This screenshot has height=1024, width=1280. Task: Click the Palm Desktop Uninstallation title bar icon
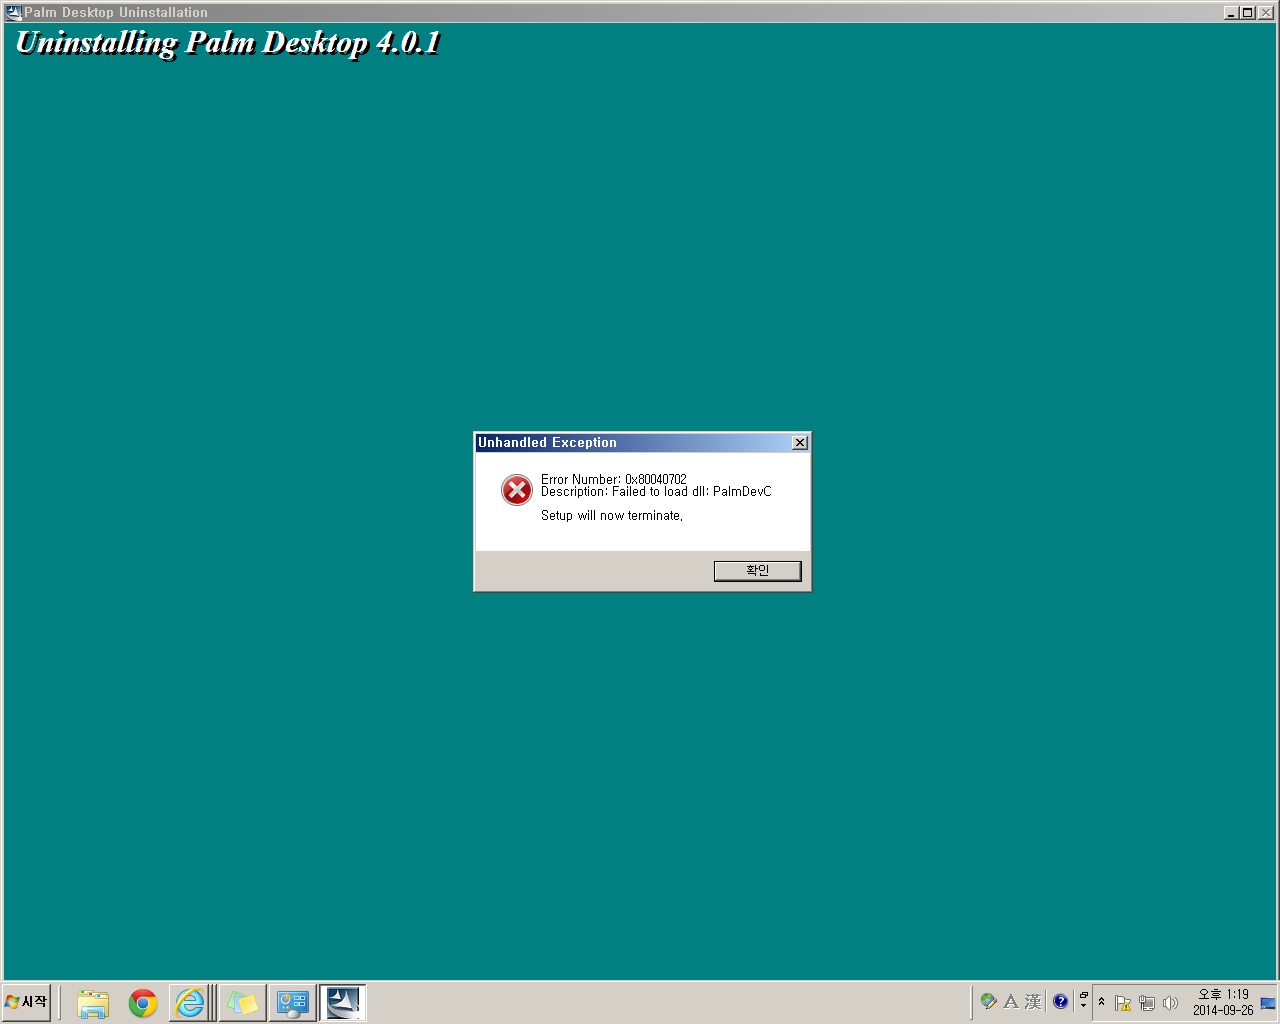point(14,12)
